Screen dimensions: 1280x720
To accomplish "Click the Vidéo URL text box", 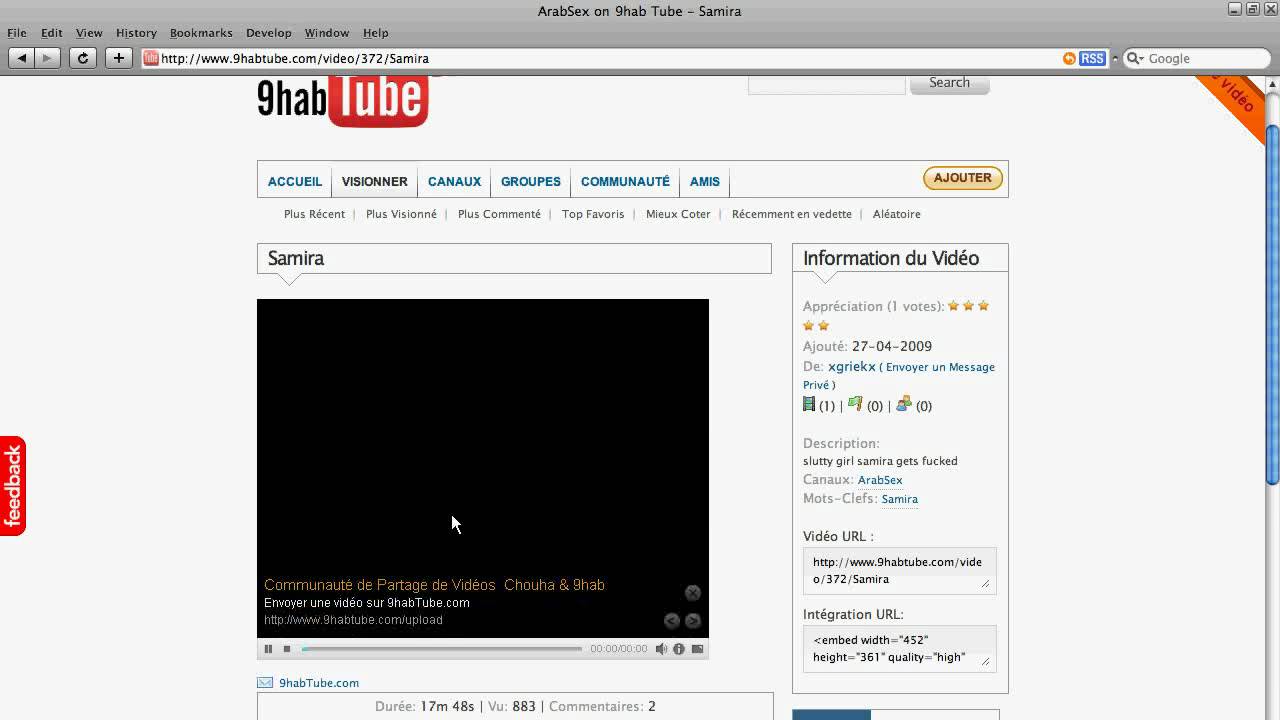I will tap(899, 570).
